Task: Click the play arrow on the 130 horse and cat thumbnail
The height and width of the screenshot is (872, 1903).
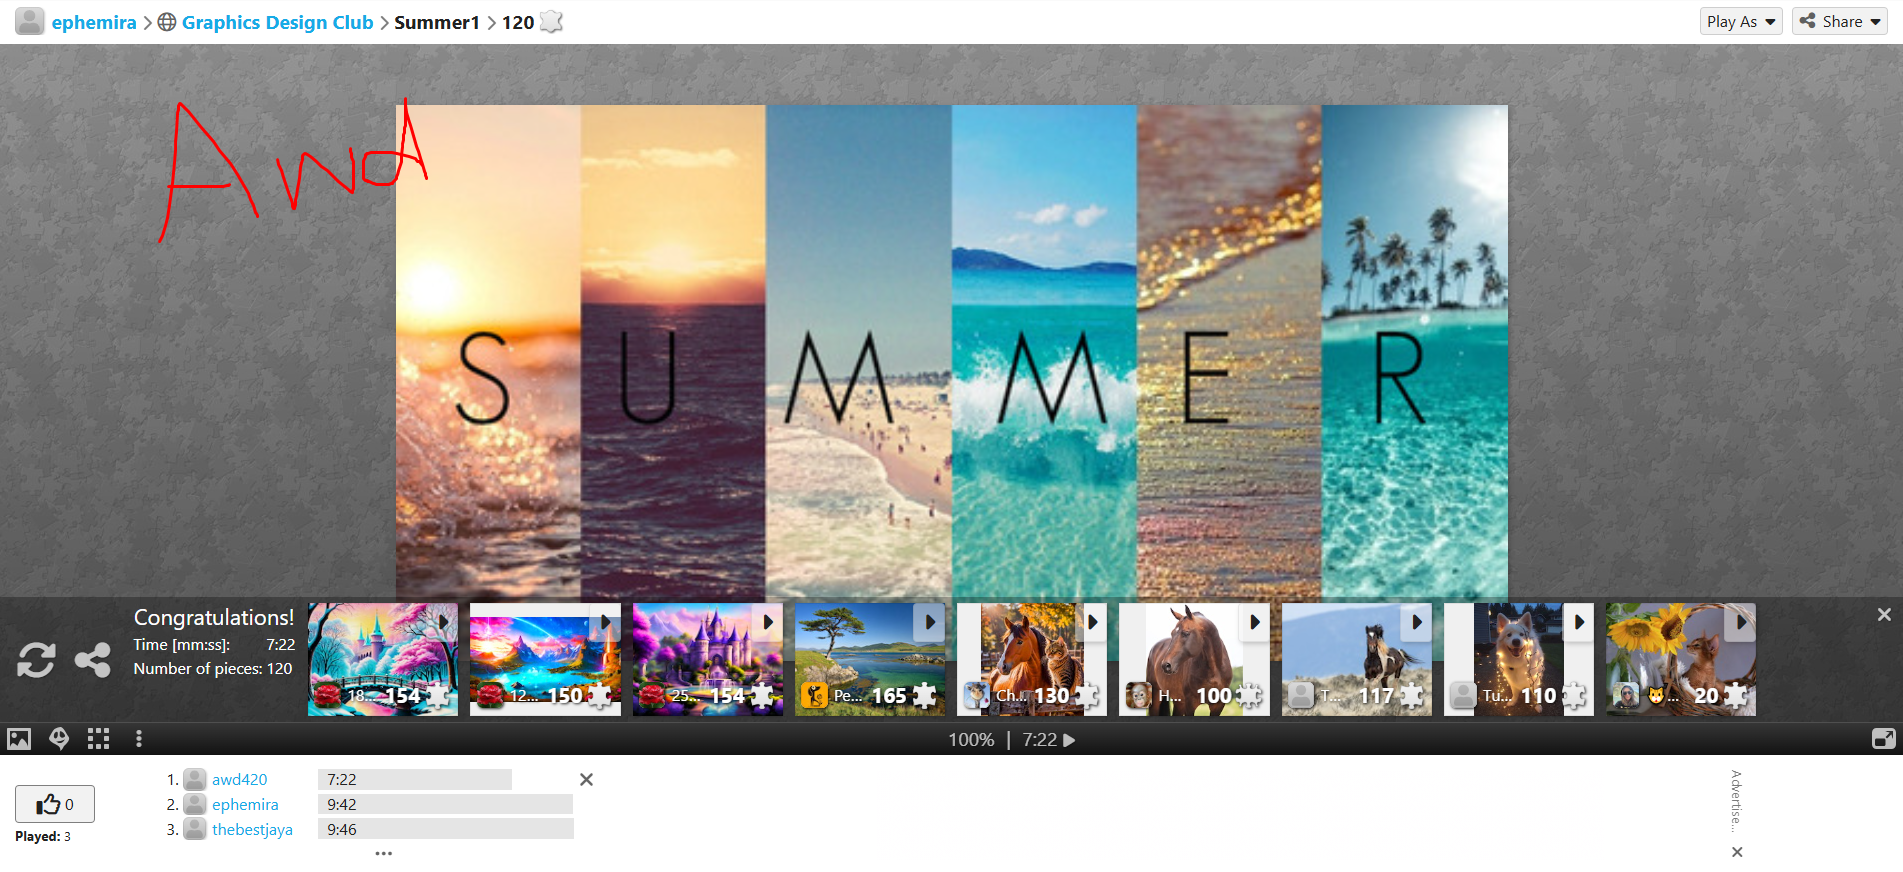Action: (x=1092, y=622)
